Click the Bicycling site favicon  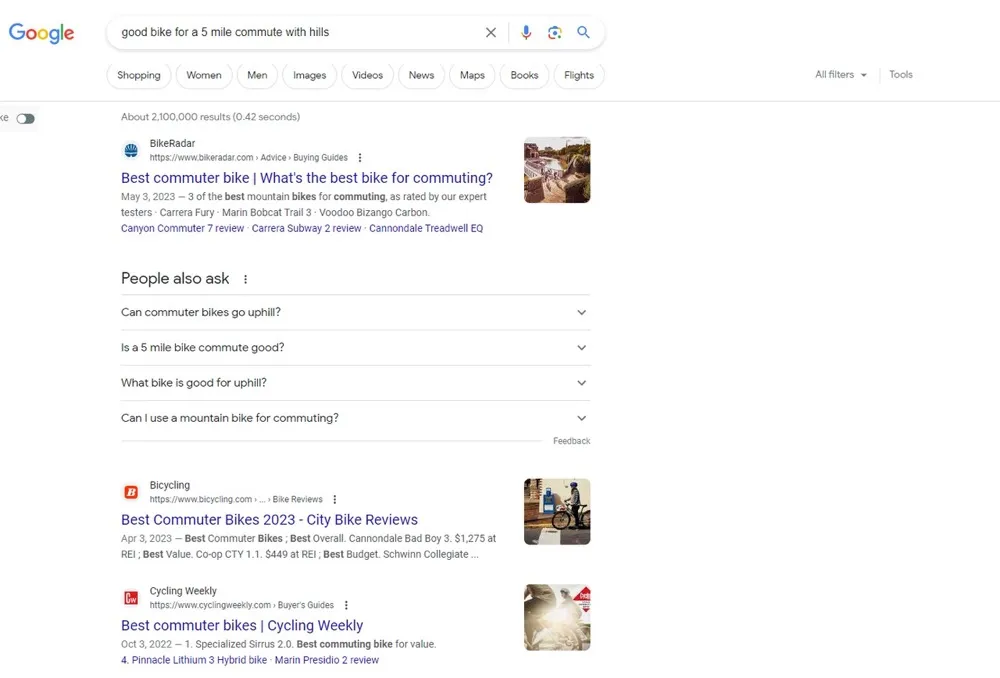coord(131,492)
